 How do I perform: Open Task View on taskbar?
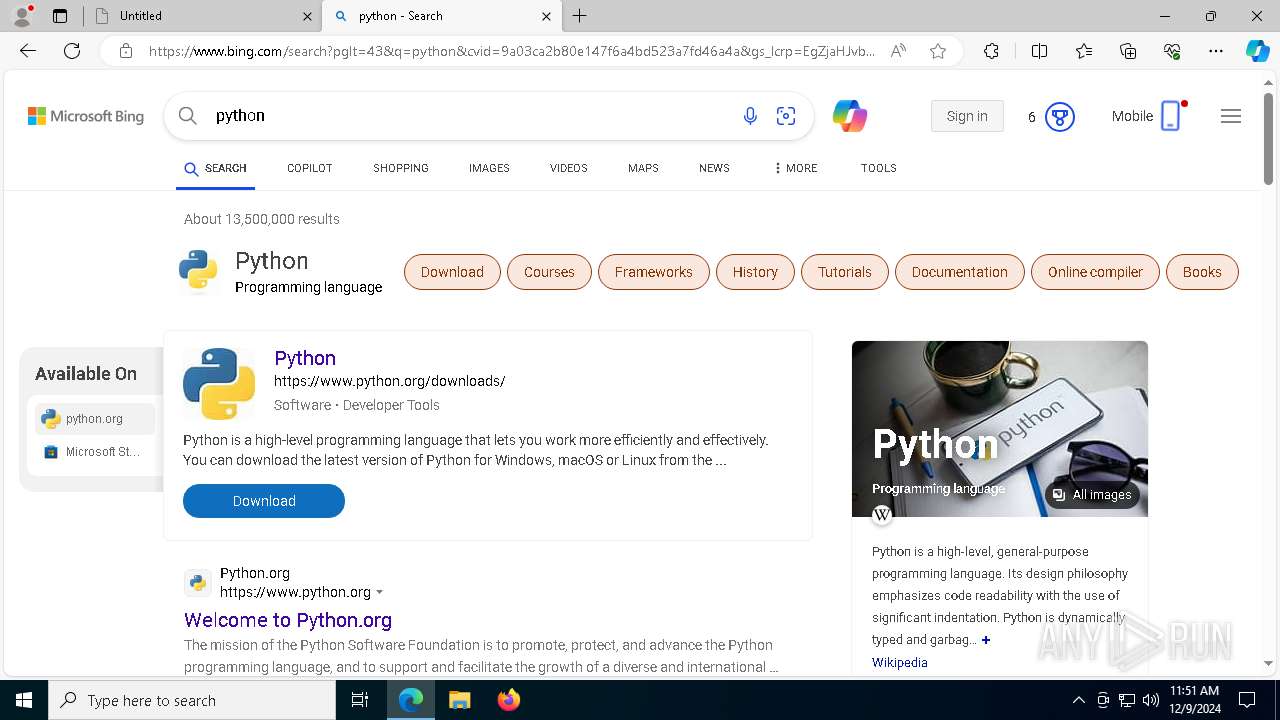point(360,700)
